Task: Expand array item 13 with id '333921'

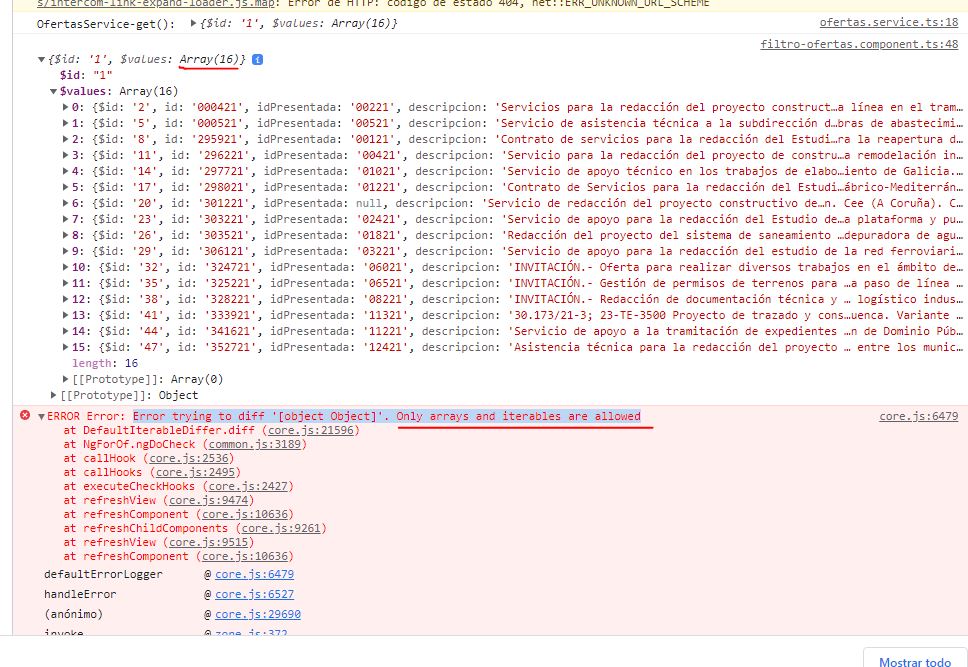Action: [x=65, y=316]
